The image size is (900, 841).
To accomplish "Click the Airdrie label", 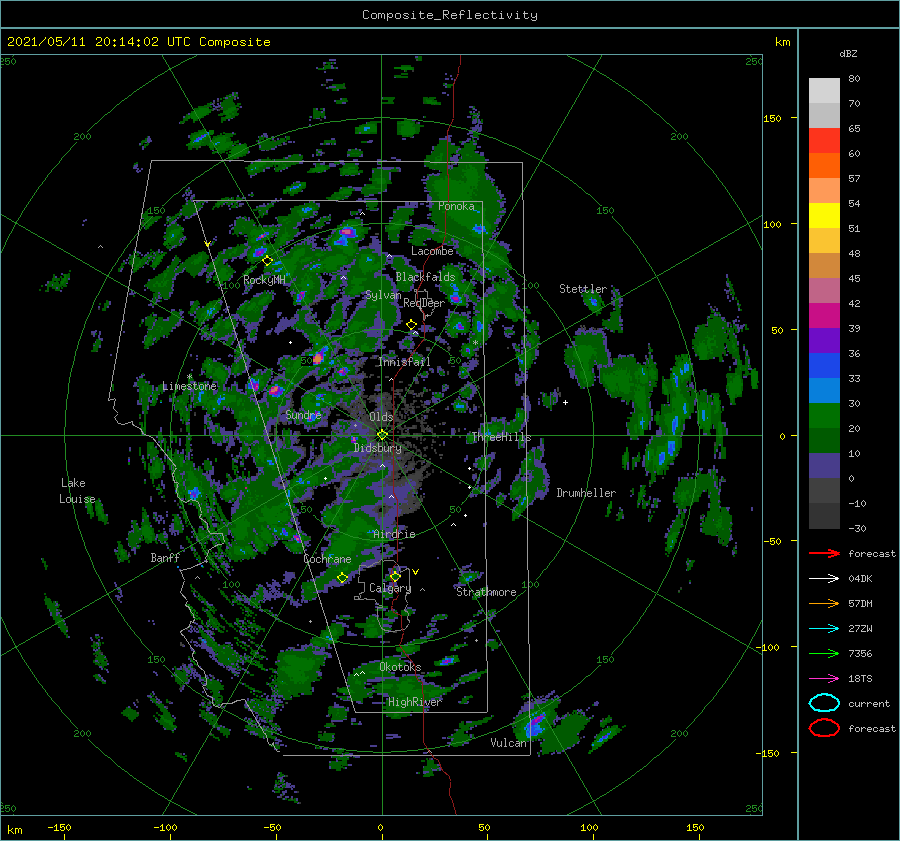I will (394, 534).
